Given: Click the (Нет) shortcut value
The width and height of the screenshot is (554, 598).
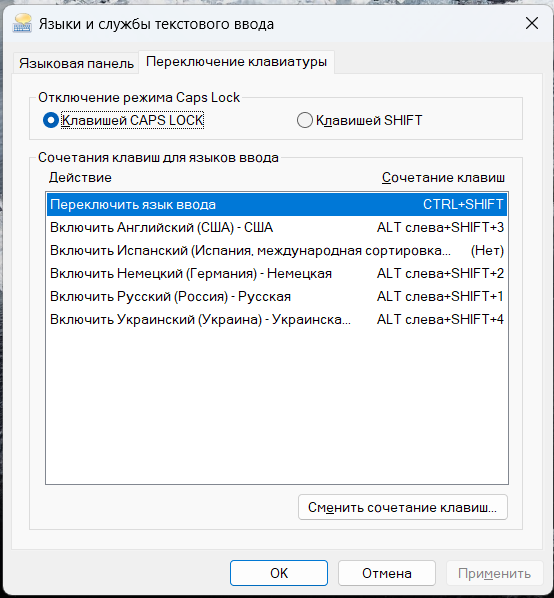Looking at the screenshot, I should 487,251.
